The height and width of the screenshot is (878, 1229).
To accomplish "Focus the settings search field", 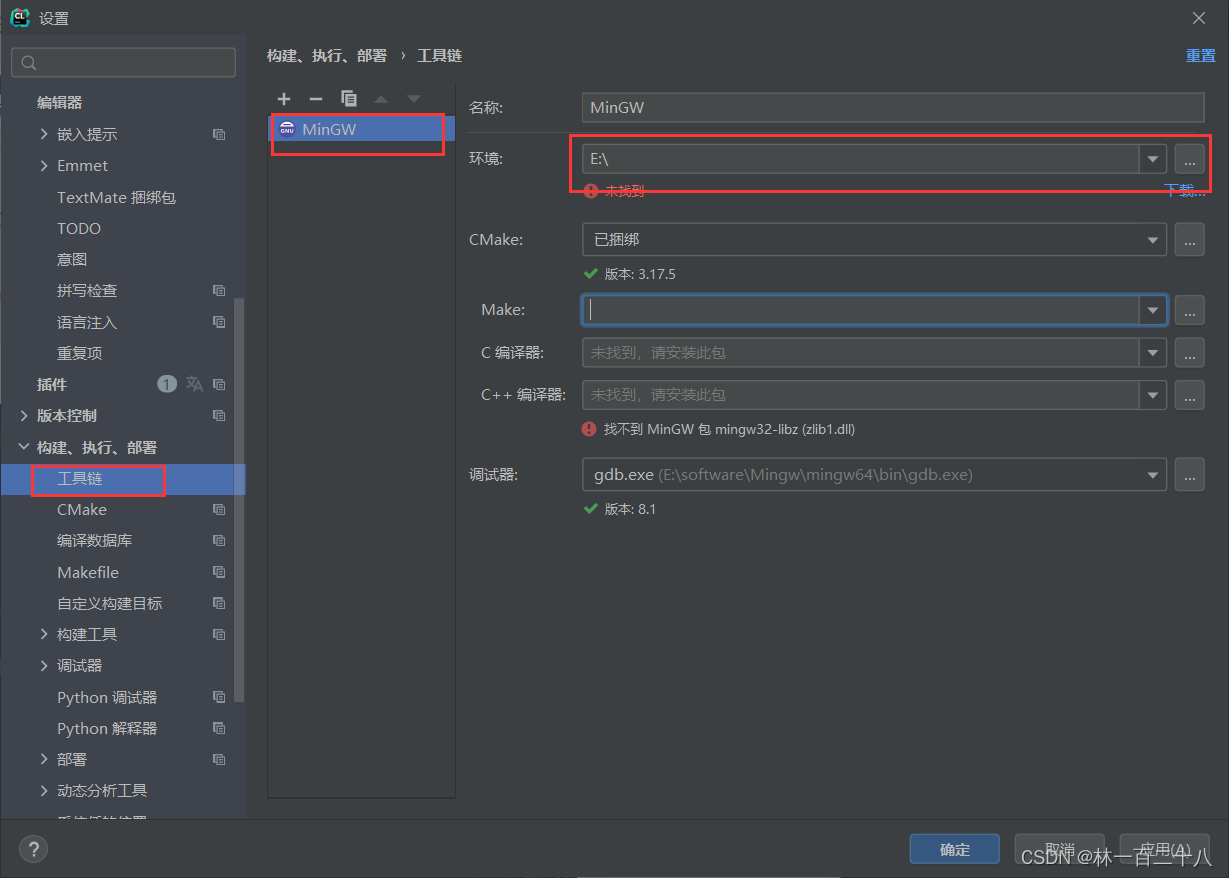I will [x=124, y=63].
